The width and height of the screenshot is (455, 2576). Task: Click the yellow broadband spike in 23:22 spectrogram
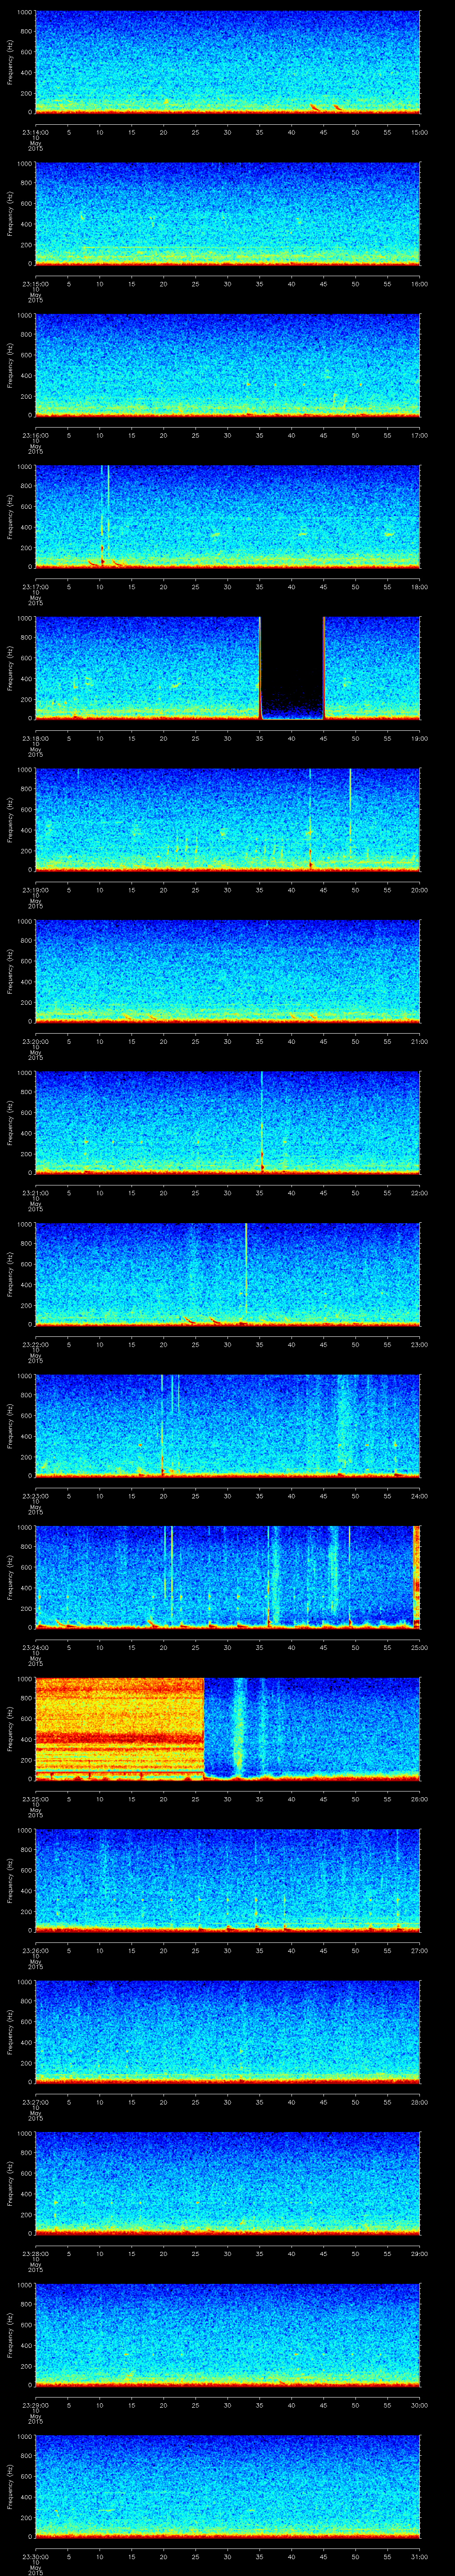click(x=246, y=1270)
